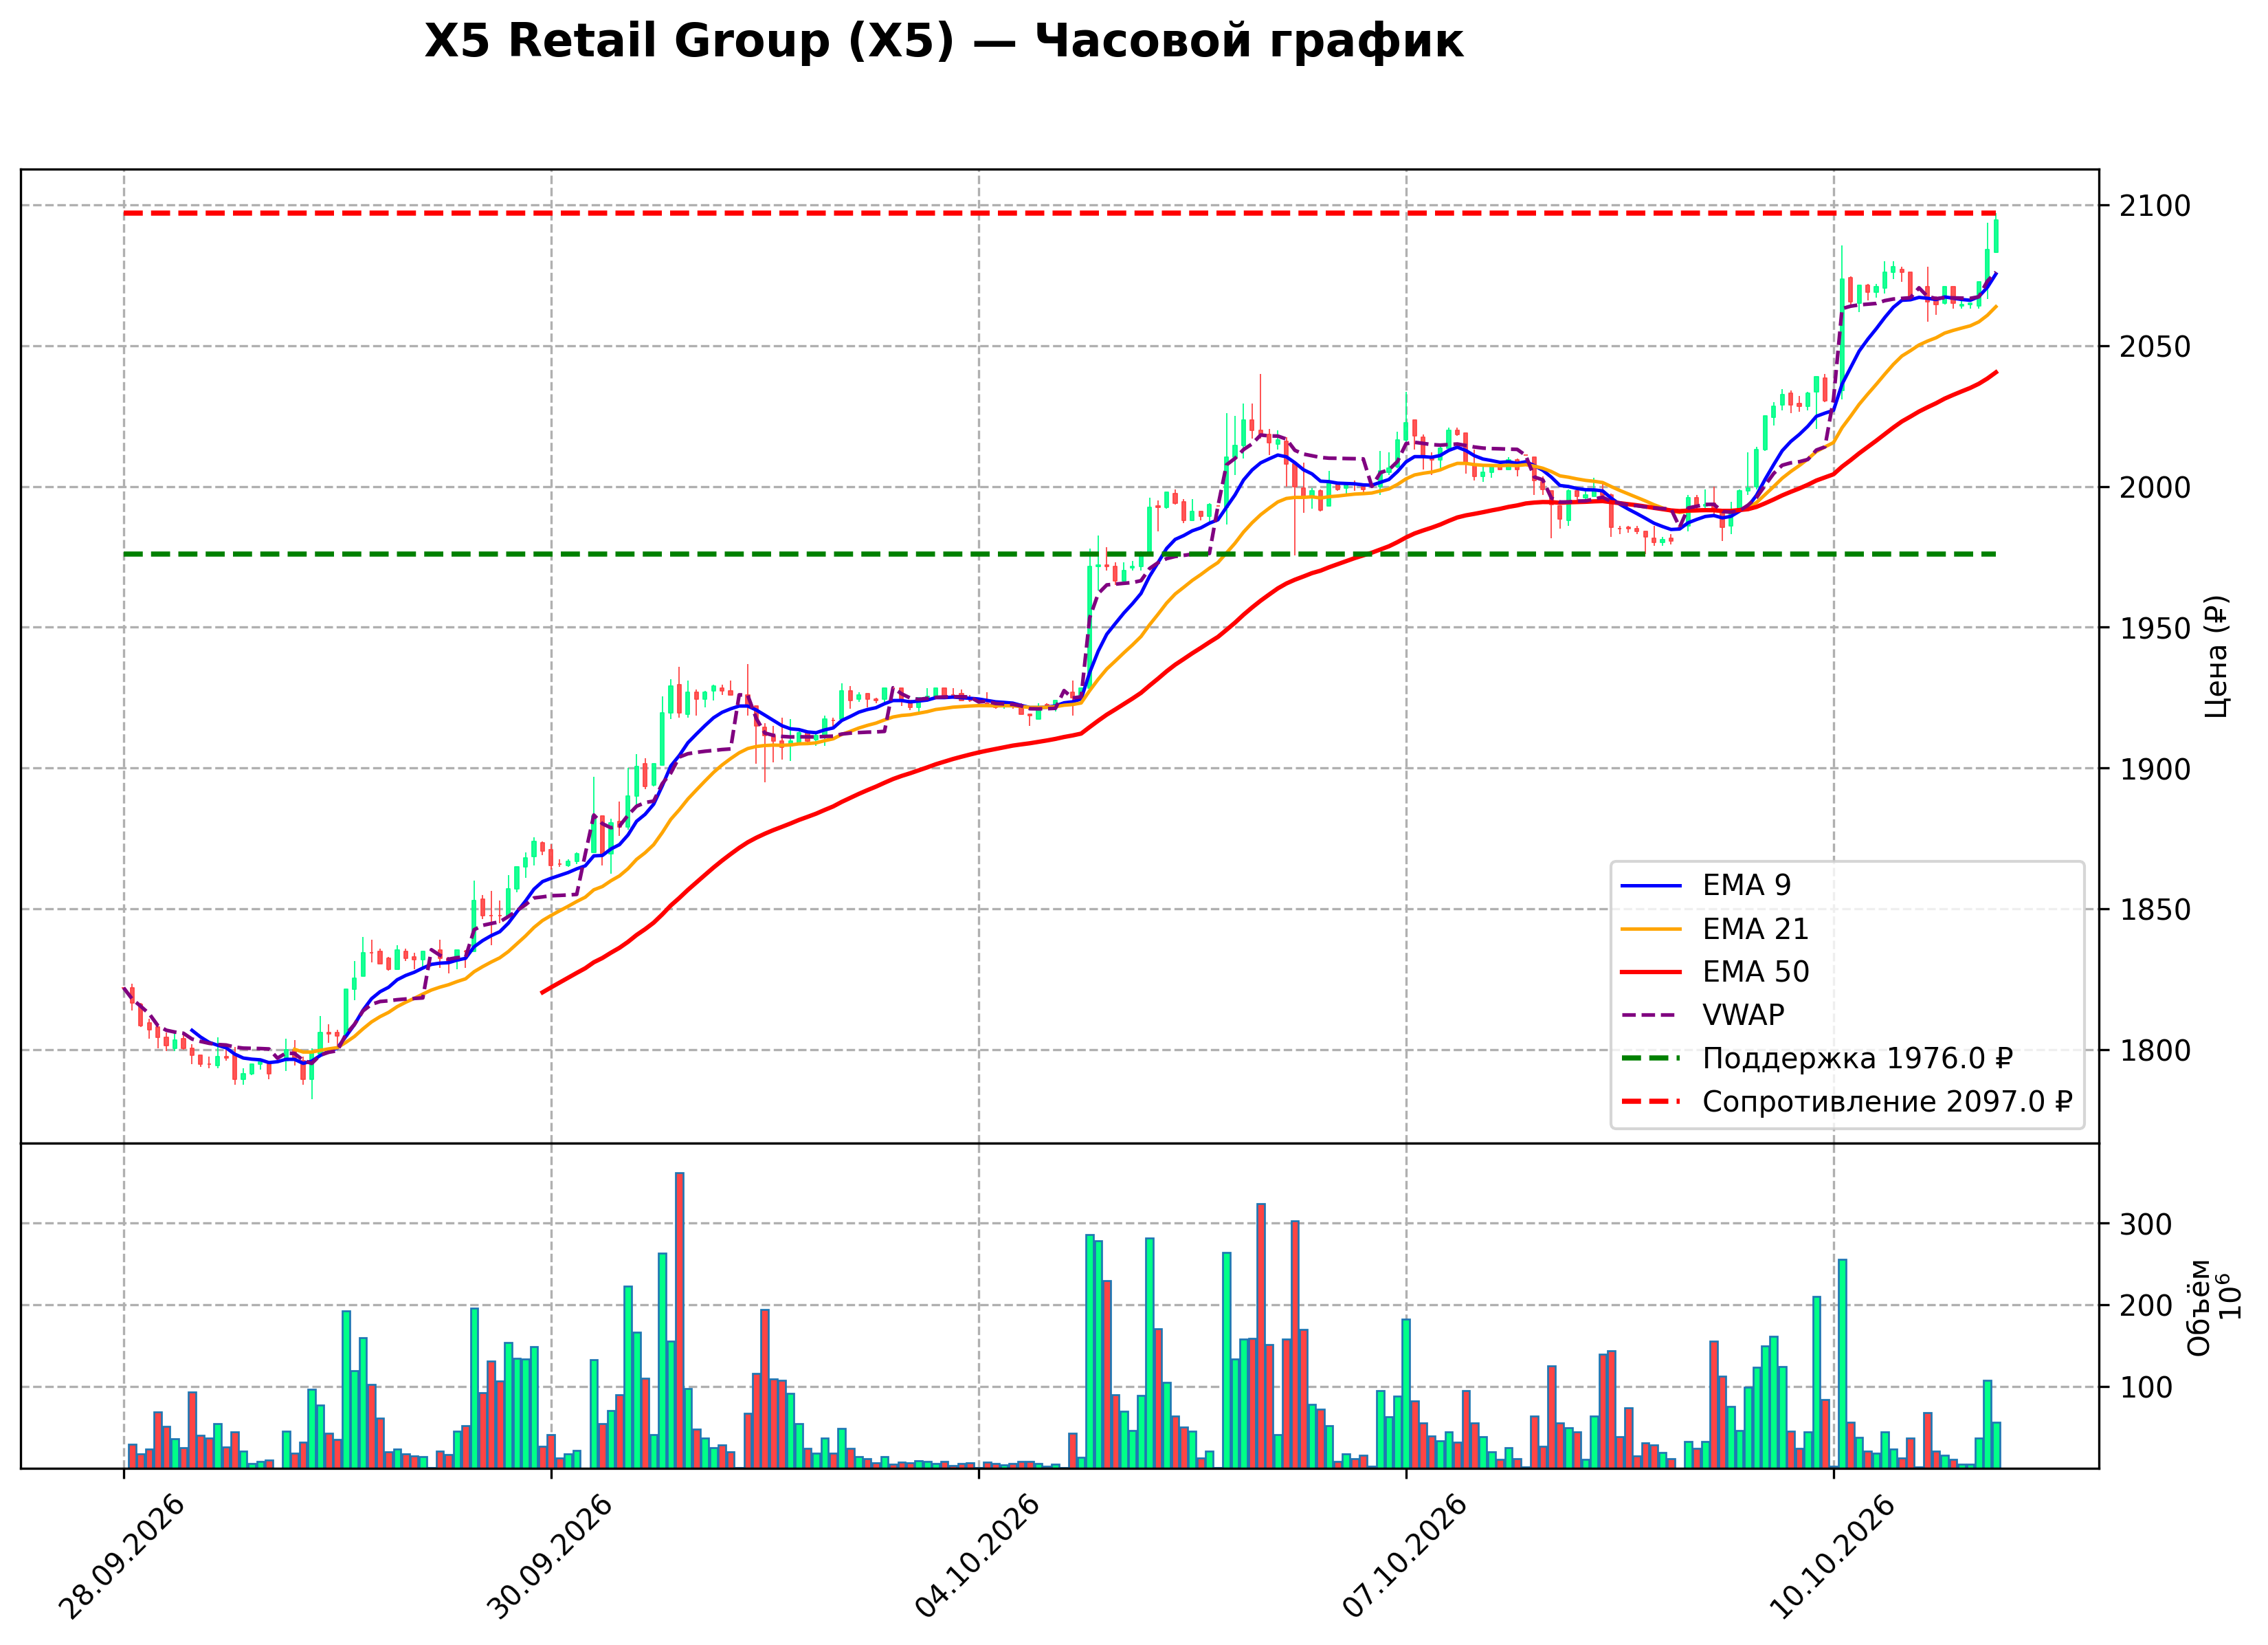2268x1645 pixels.
Task: Click the volume axis value 300
Action: [2146, 1225]
